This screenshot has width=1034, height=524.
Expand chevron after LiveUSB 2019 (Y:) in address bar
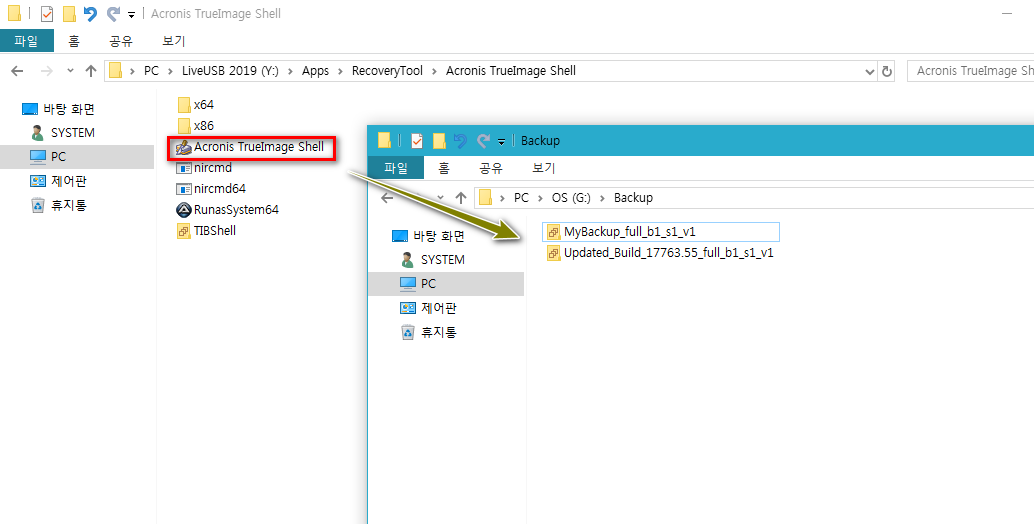pos(291,71)
